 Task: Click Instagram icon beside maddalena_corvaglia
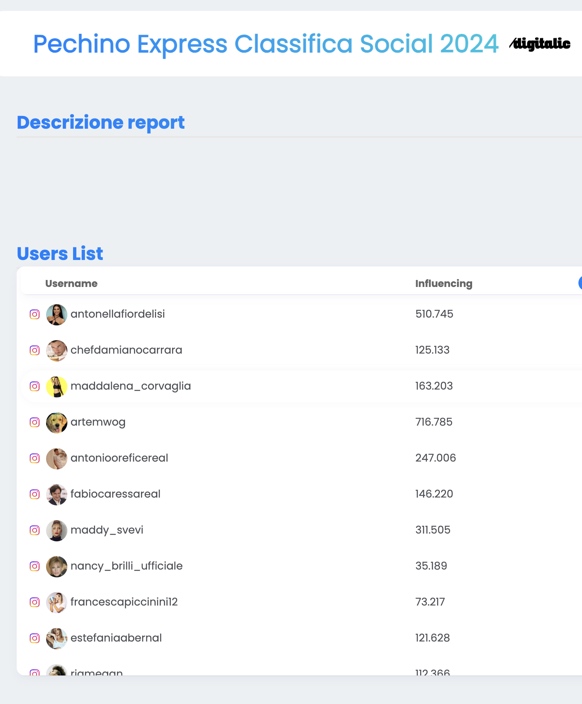(35, 386)
